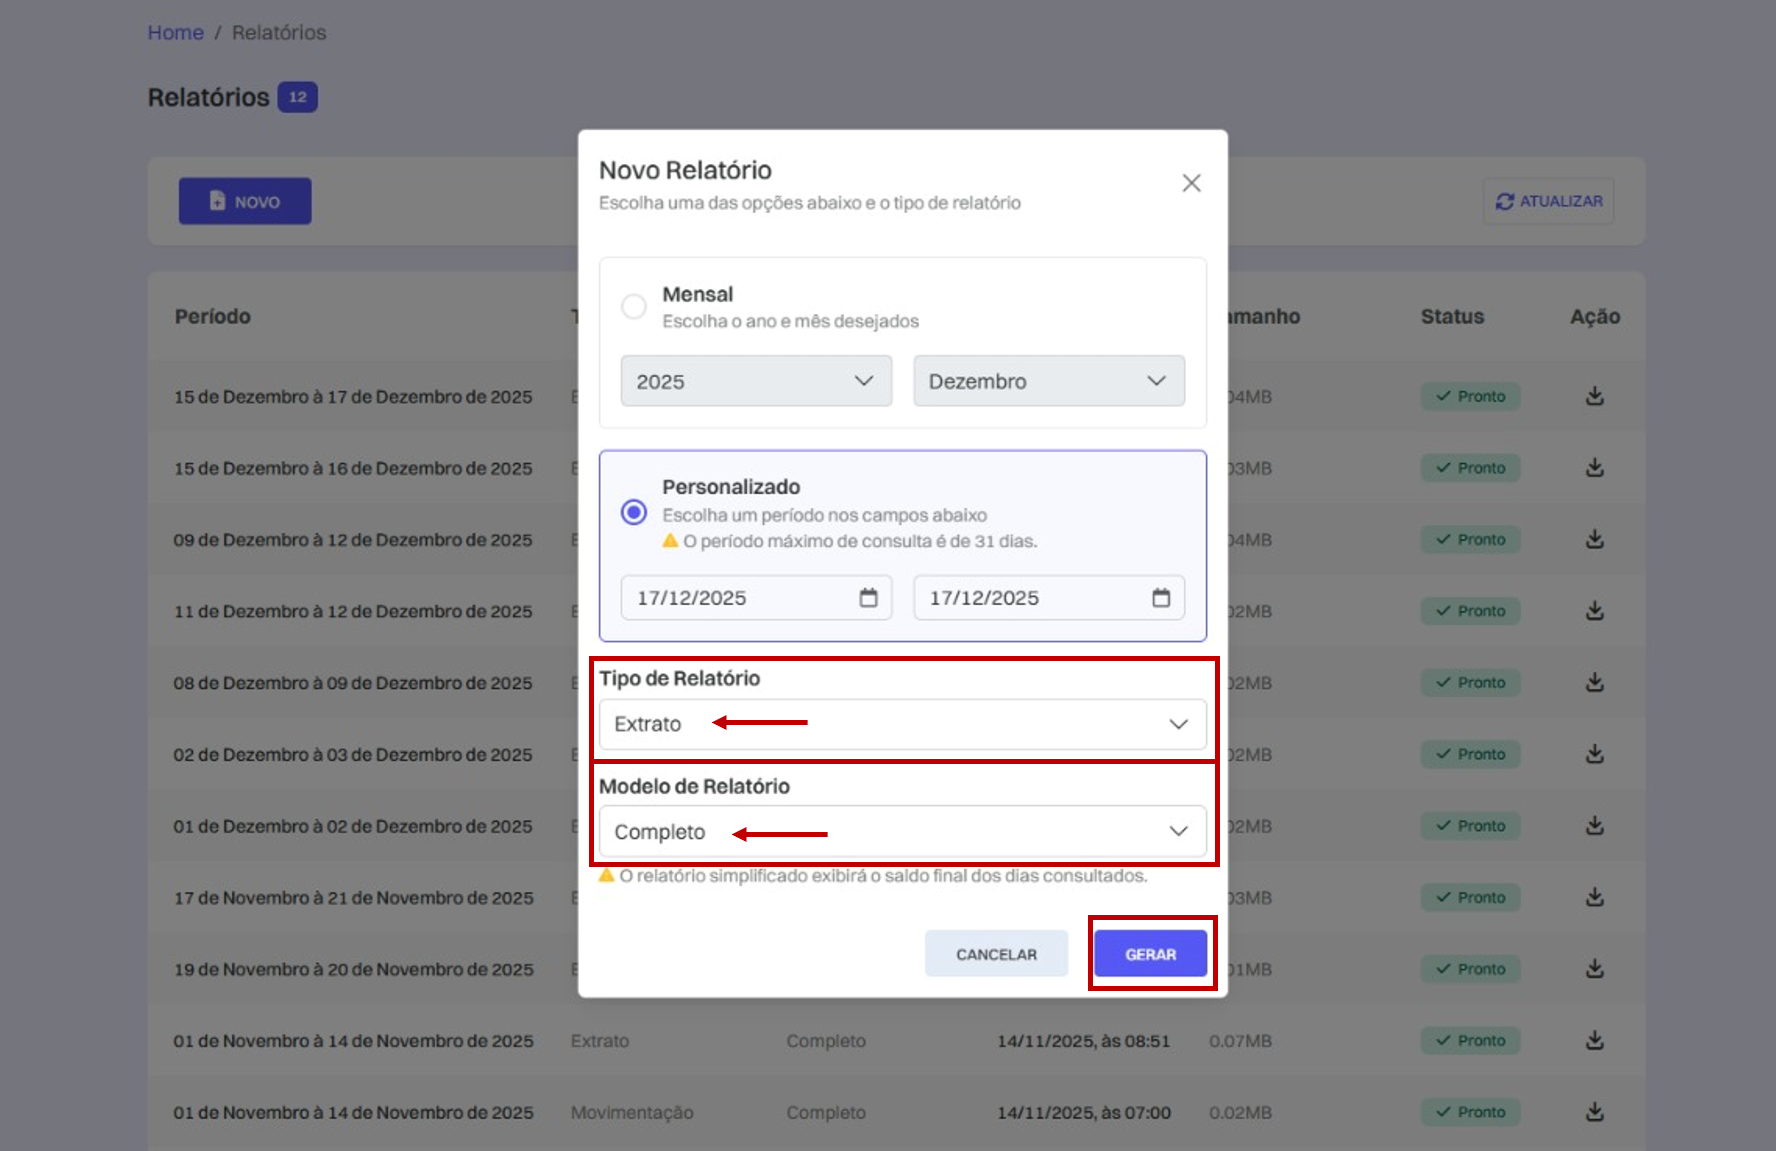
Task: Download the 15 à 17 de Dezembro report
Action: [x=1595, y=396]
